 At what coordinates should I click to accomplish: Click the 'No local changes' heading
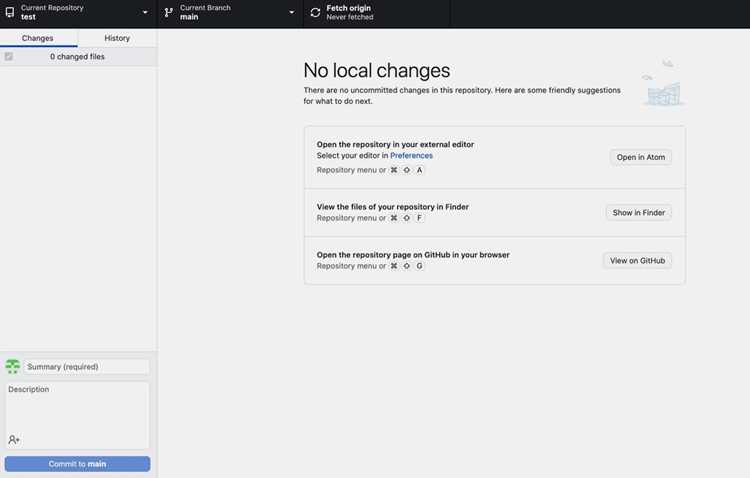376,70
